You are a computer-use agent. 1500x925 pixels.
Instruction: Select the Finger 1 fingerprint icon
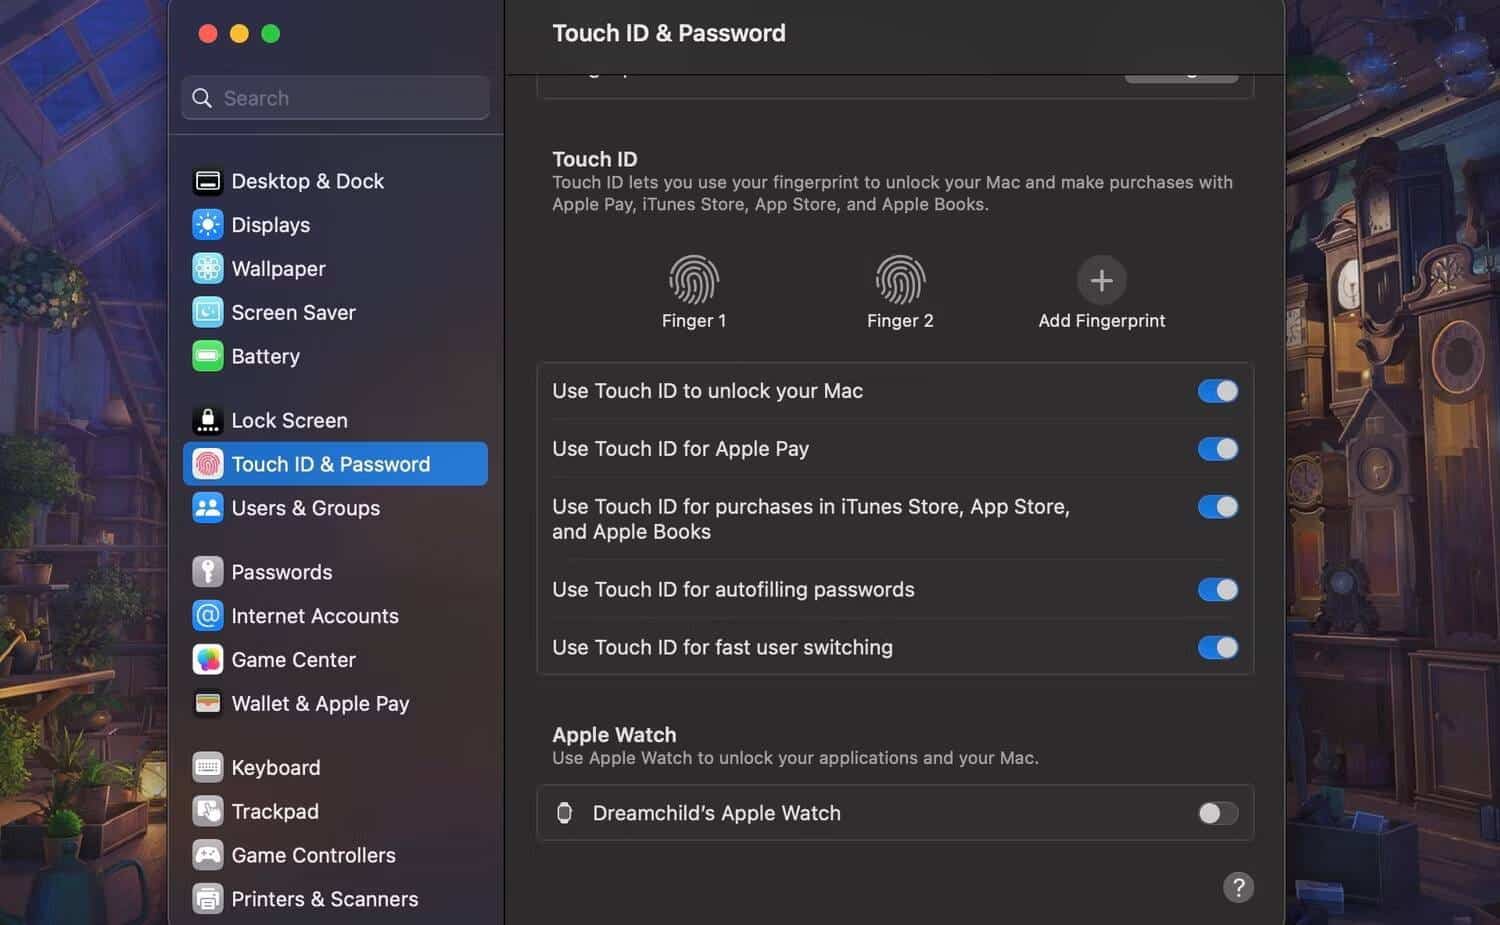(694, 281)
